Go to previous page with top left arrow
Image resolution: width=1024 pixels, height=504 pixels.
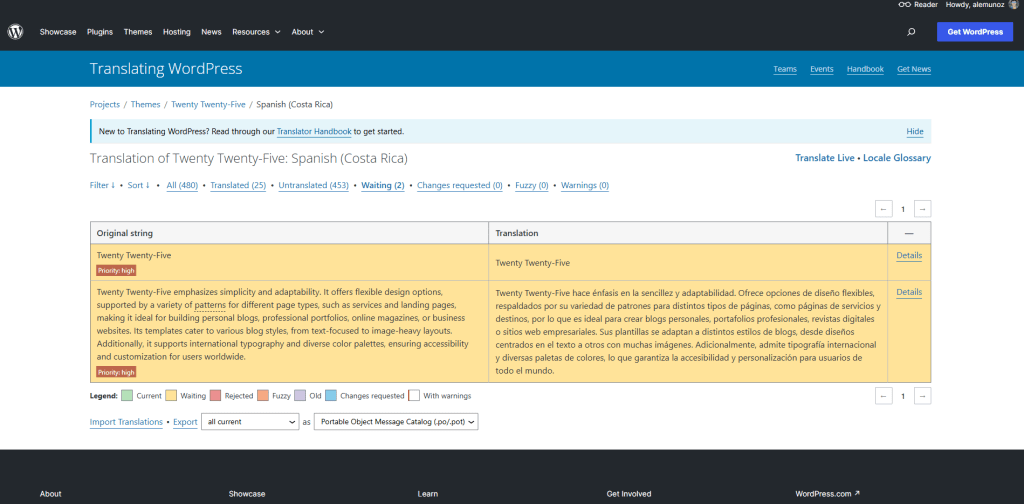coord(884,209)
